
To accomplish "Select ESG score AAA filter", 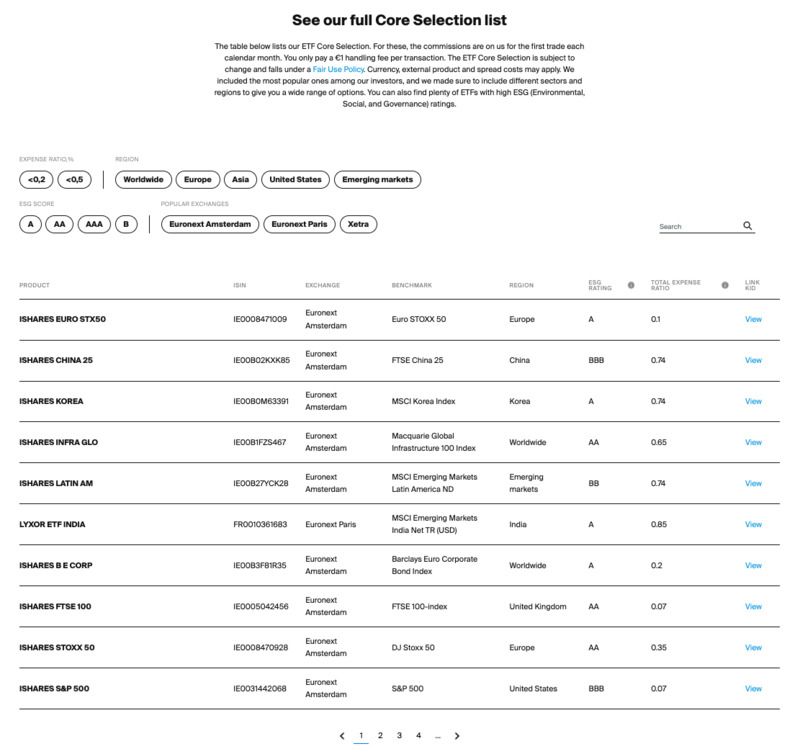I will tap(94, 224).
